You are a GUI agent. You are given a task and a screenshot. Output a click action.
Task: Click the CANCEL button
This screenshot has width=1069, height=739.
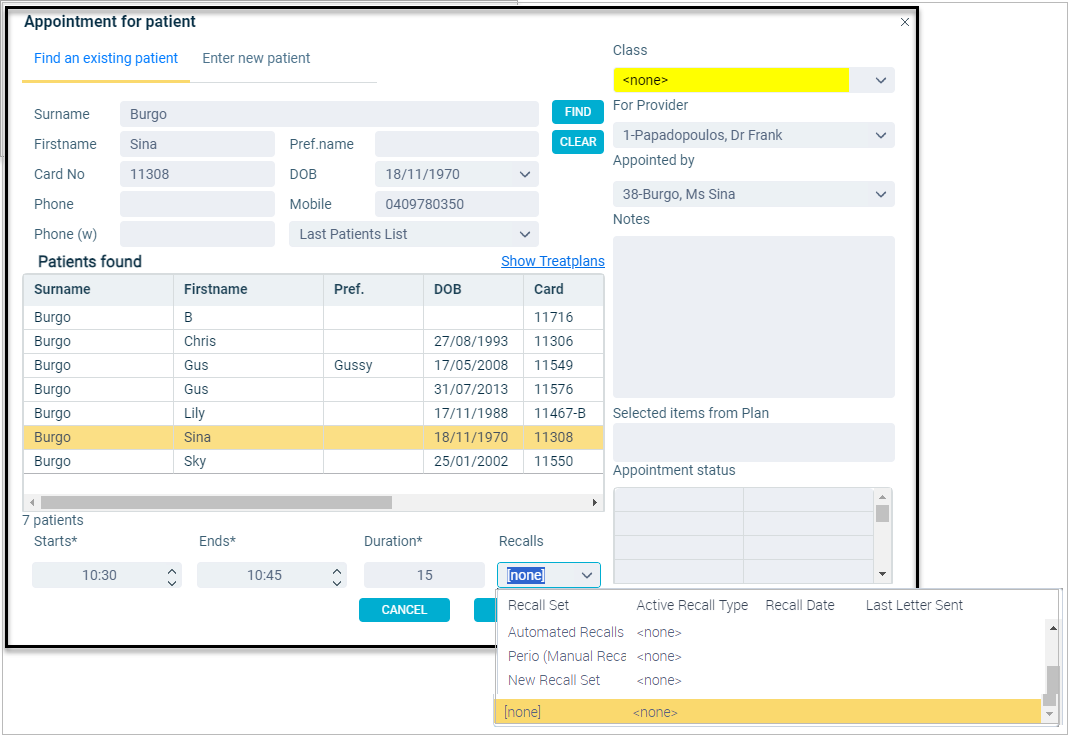point(404,609)
